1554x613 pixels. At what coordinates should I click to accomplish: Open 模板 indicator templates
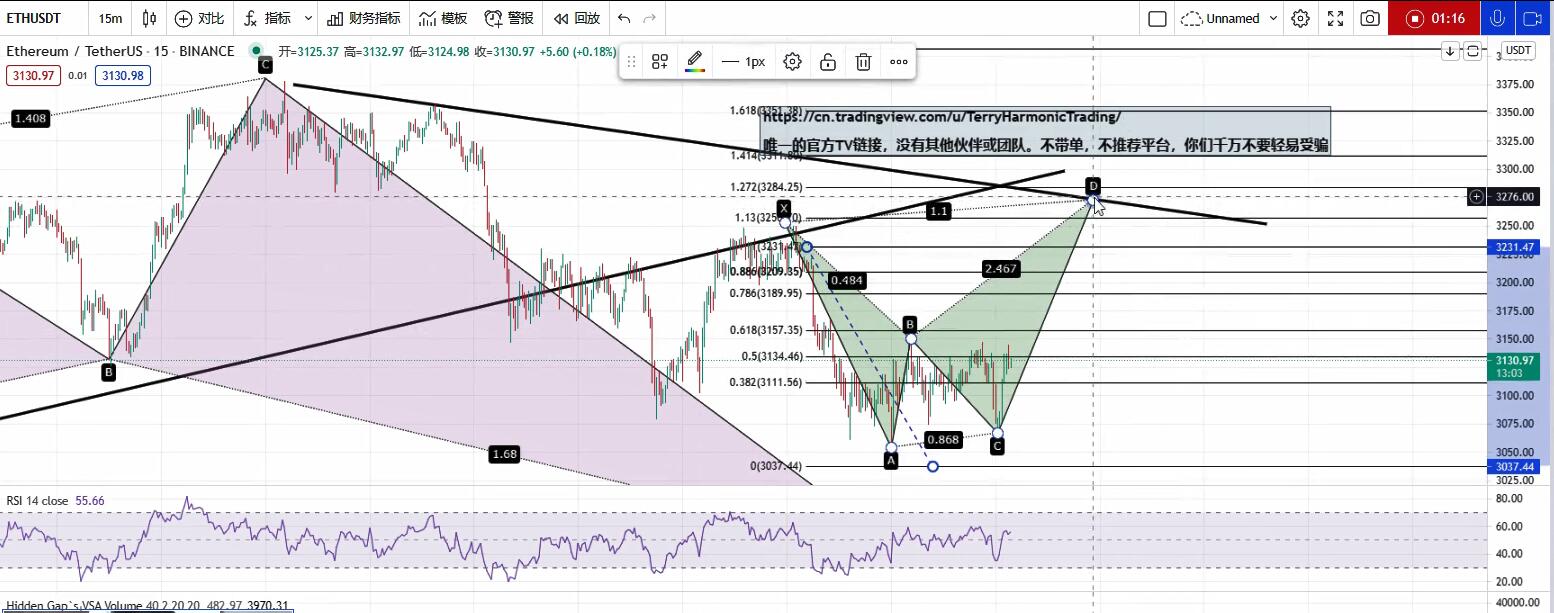(x=443, y=18)
